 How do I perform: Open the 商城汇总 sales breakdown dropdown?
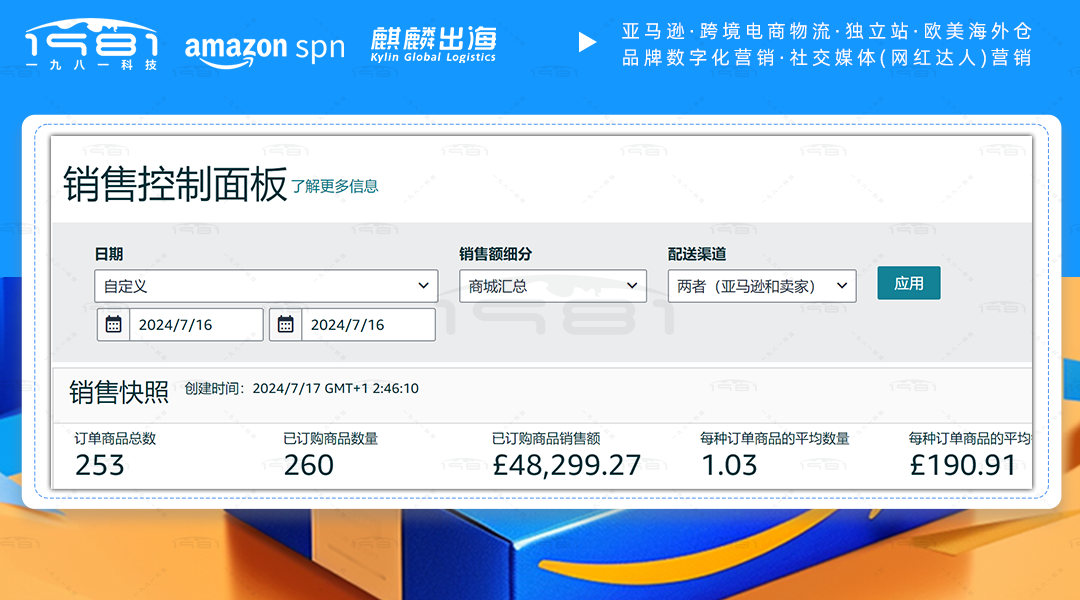(552, 286)
